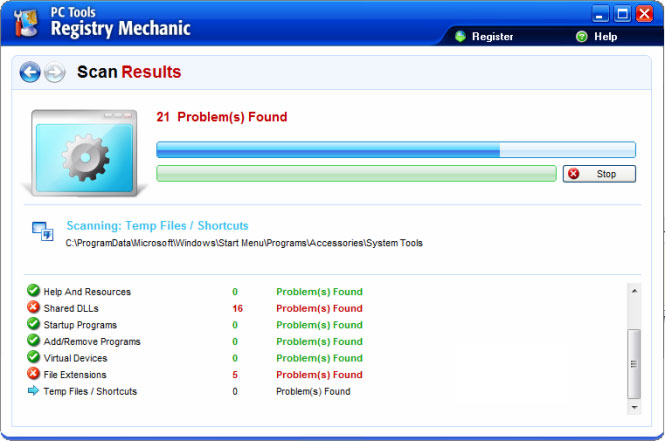Click the 5 count for File Extensions

click(235, 374)
